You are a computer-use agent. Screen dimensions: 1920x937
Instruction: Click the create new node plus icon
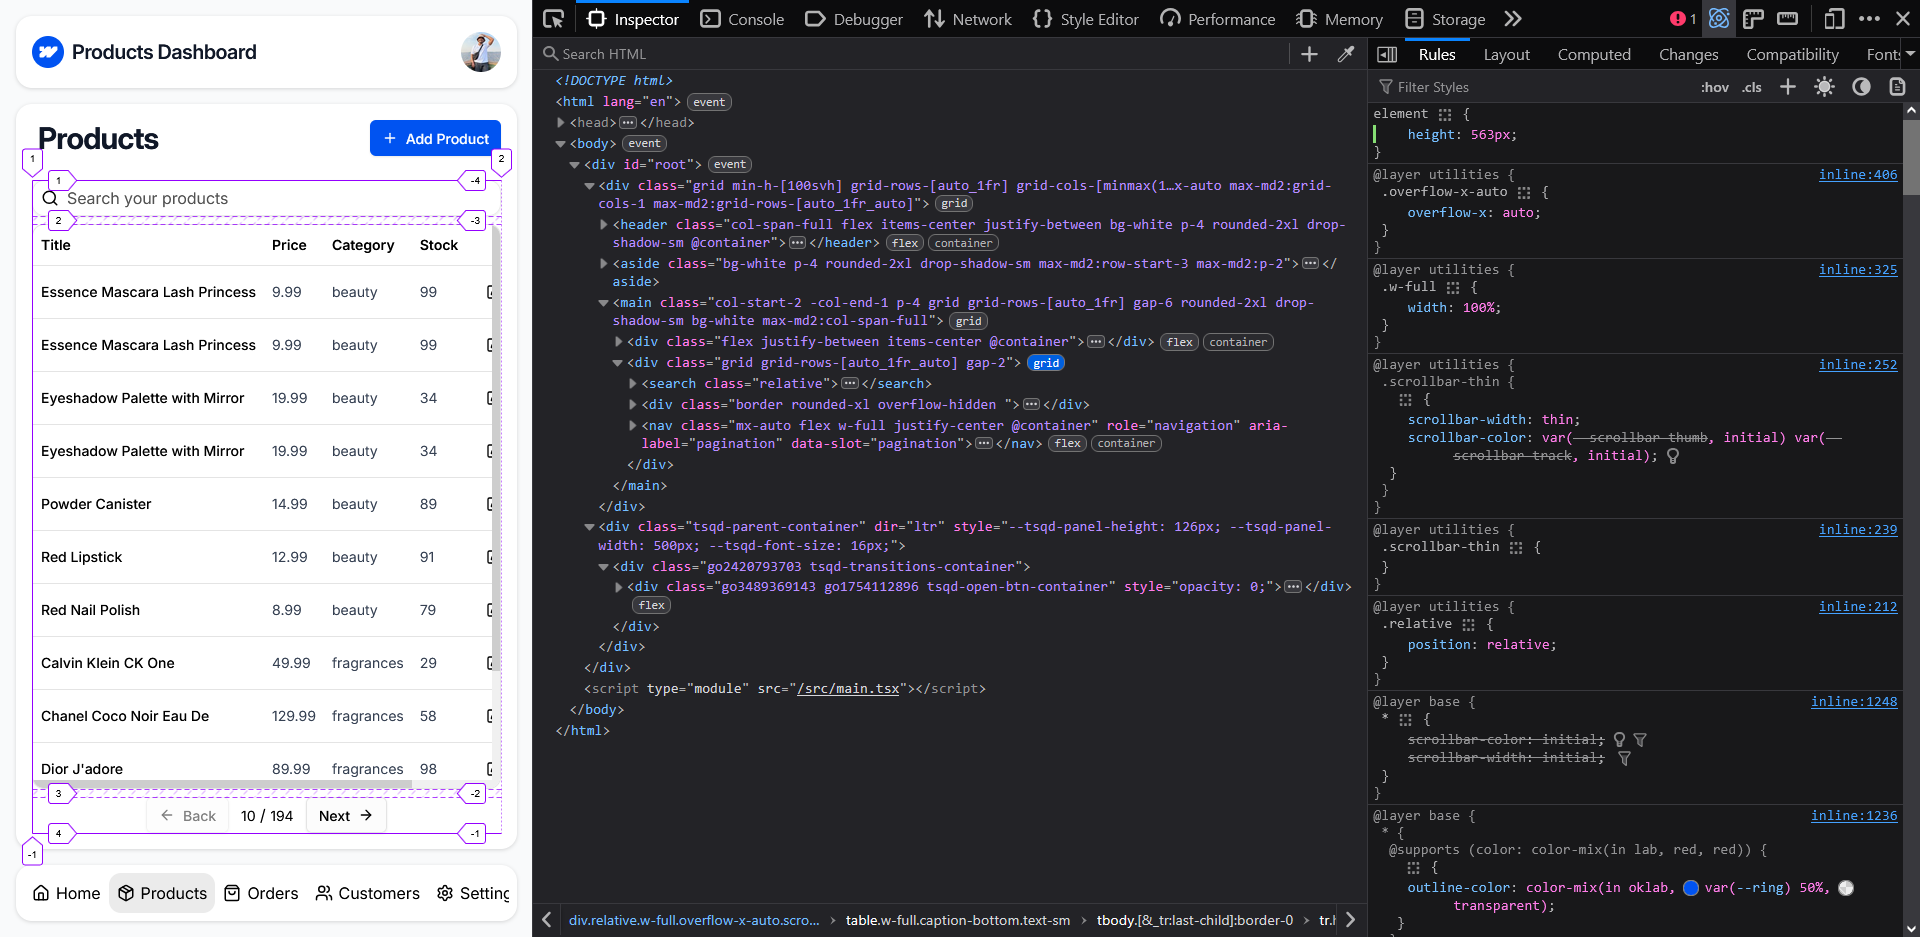pos(1309,54)
